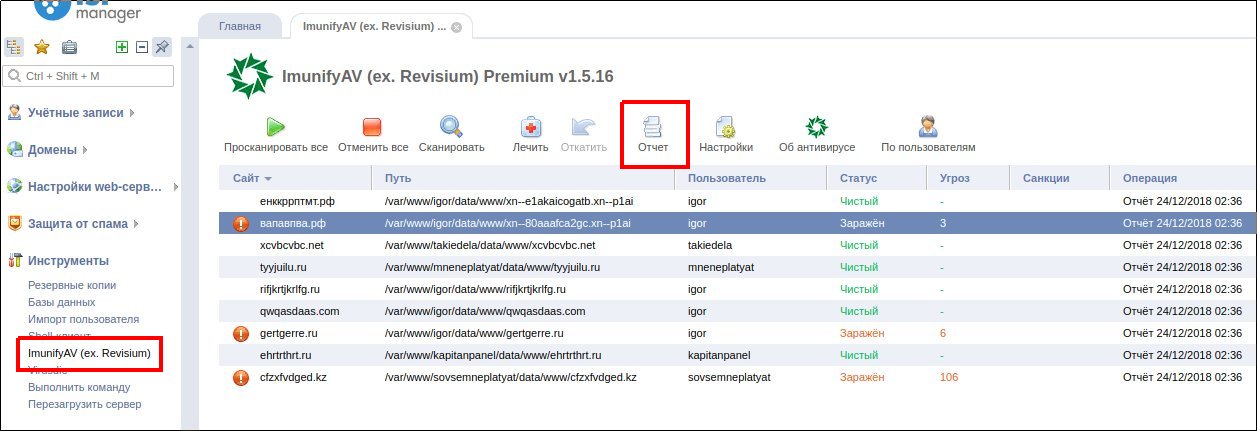Open the Выполнить команду link

[79, 387]
